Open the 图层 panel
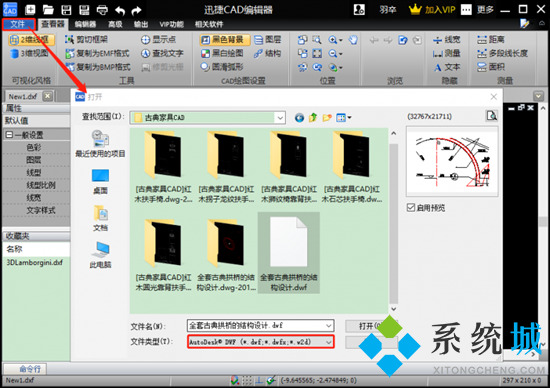 coord(268,40)
